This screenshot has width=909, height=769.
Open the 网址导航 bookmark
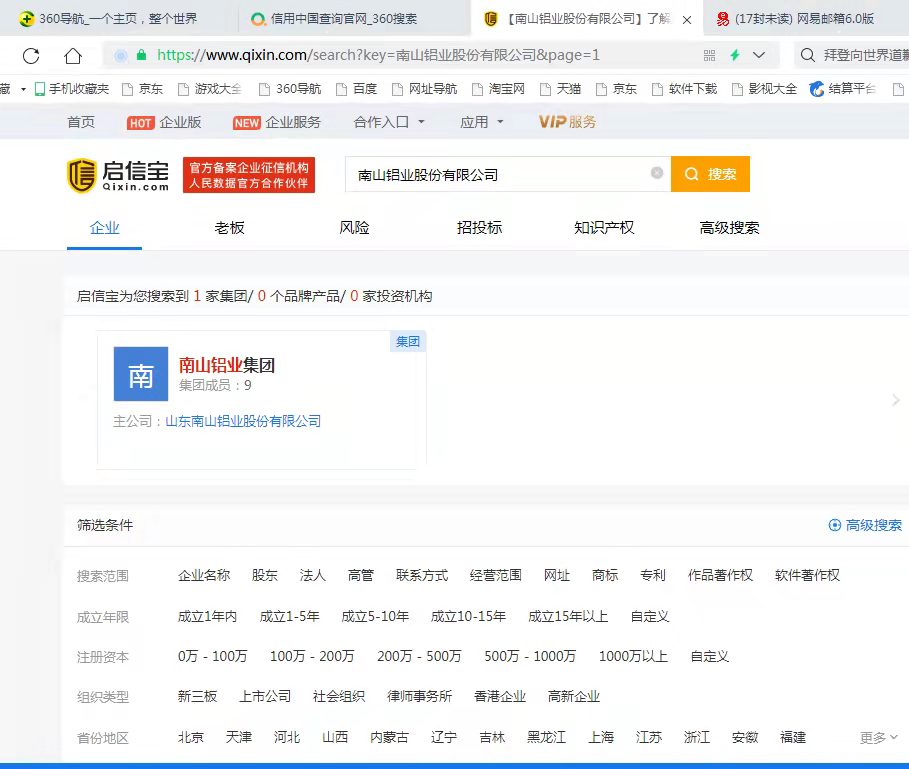[425, 89]
